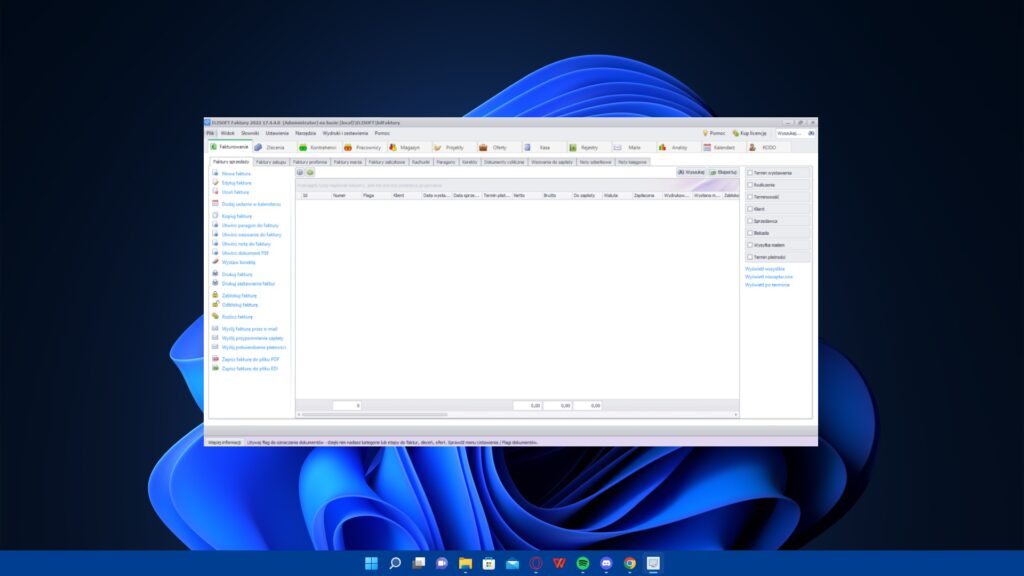The image size is (1024, 576).
Task: Click the Wystaw korektę icon
Action: (x=216, y=262)
